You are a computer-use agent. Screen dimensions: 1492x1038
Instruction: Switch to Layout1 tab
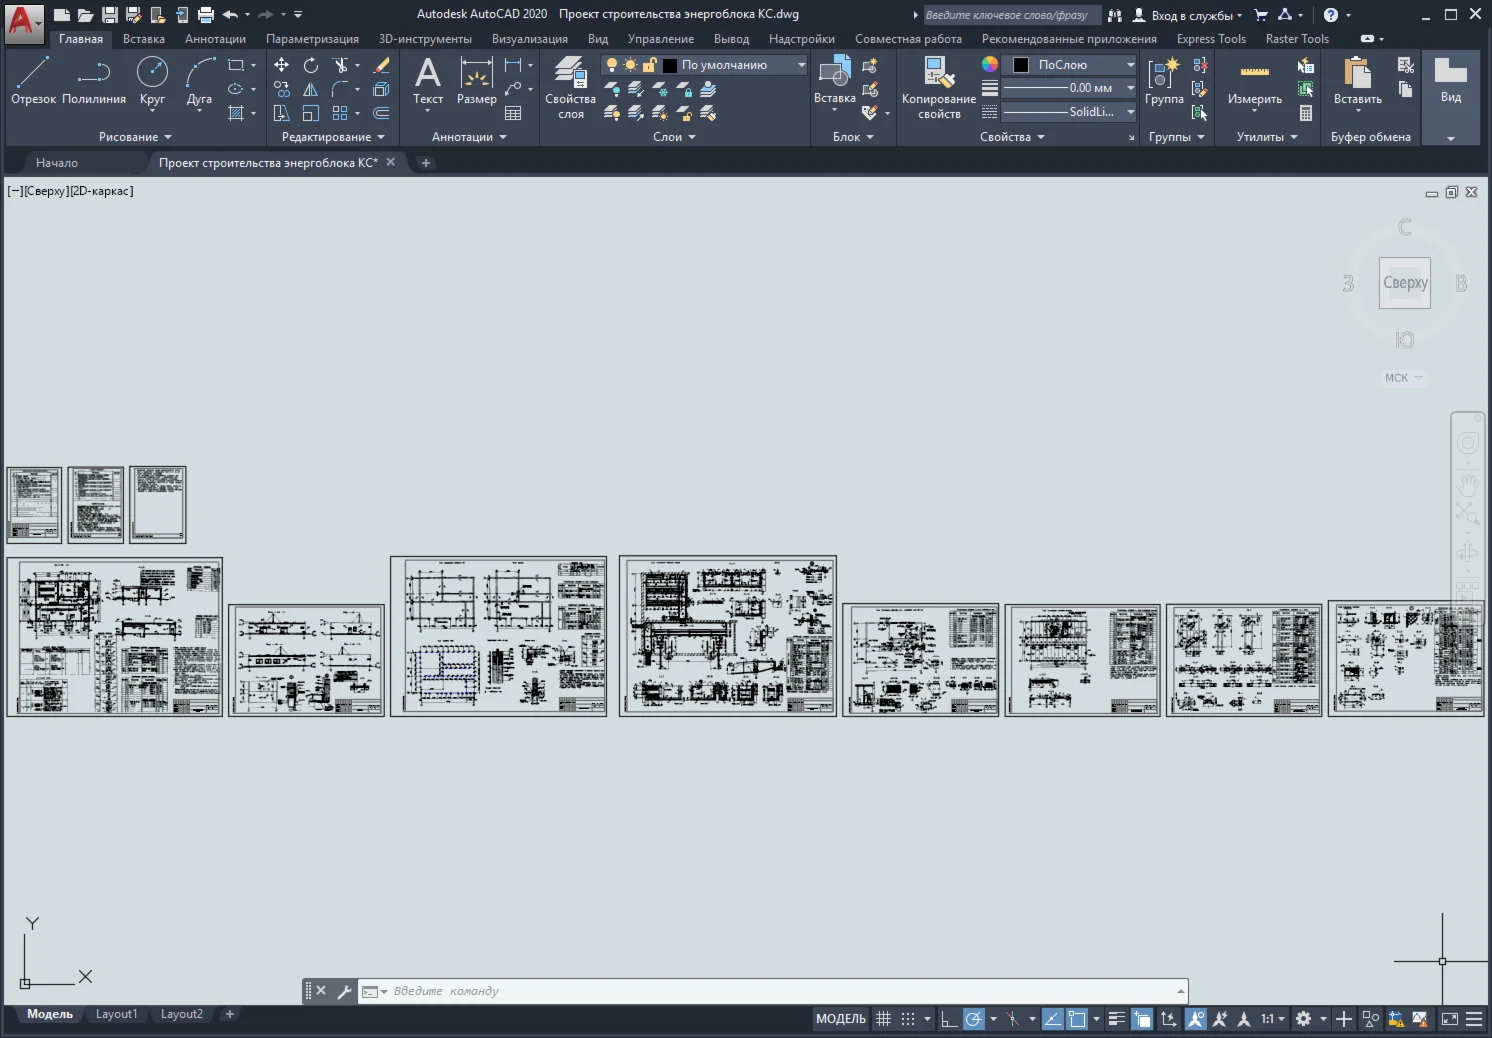(x=116, y=1014)
